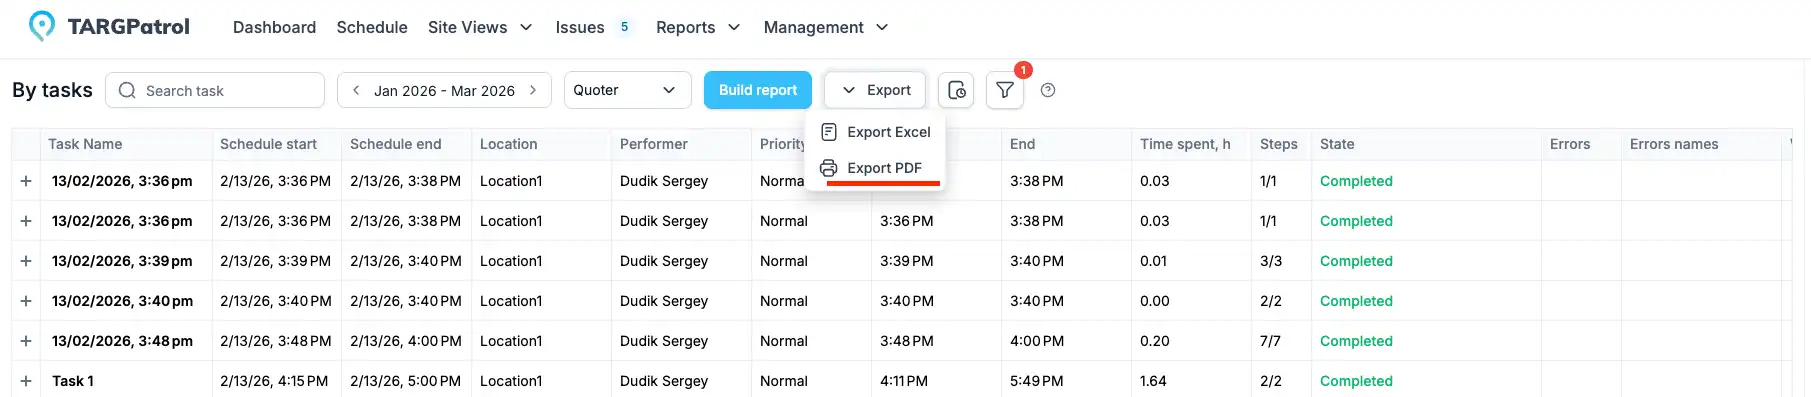Click the 7/7 steps value
Screen dimensions: 1811x397
tap(1270, 341)
